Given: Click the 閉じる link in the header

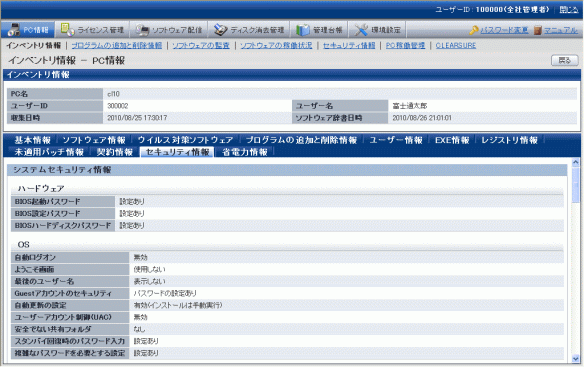Looking at the screenshot, I should [569, 10].
